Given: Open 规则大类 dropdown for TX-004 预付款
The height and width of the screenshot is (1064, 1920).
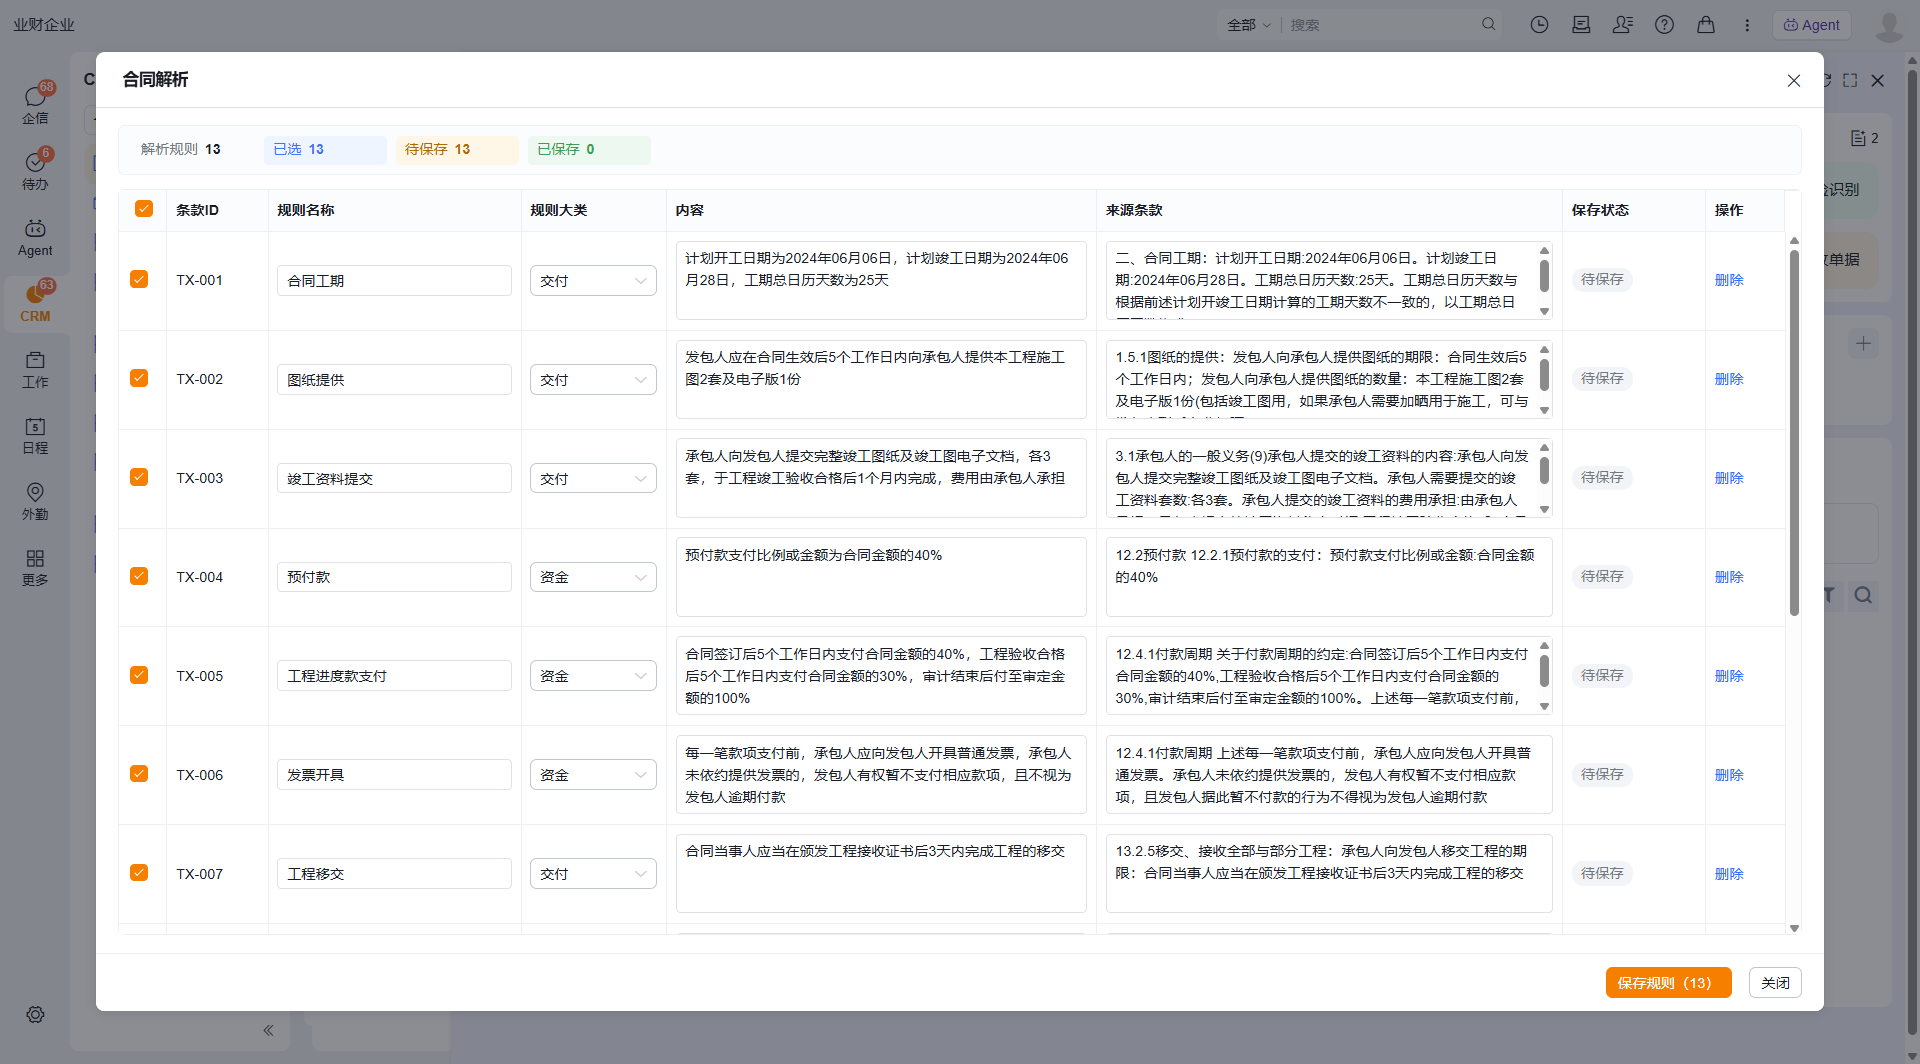Looking at the screenshot, I should click(x=593, y=577).
